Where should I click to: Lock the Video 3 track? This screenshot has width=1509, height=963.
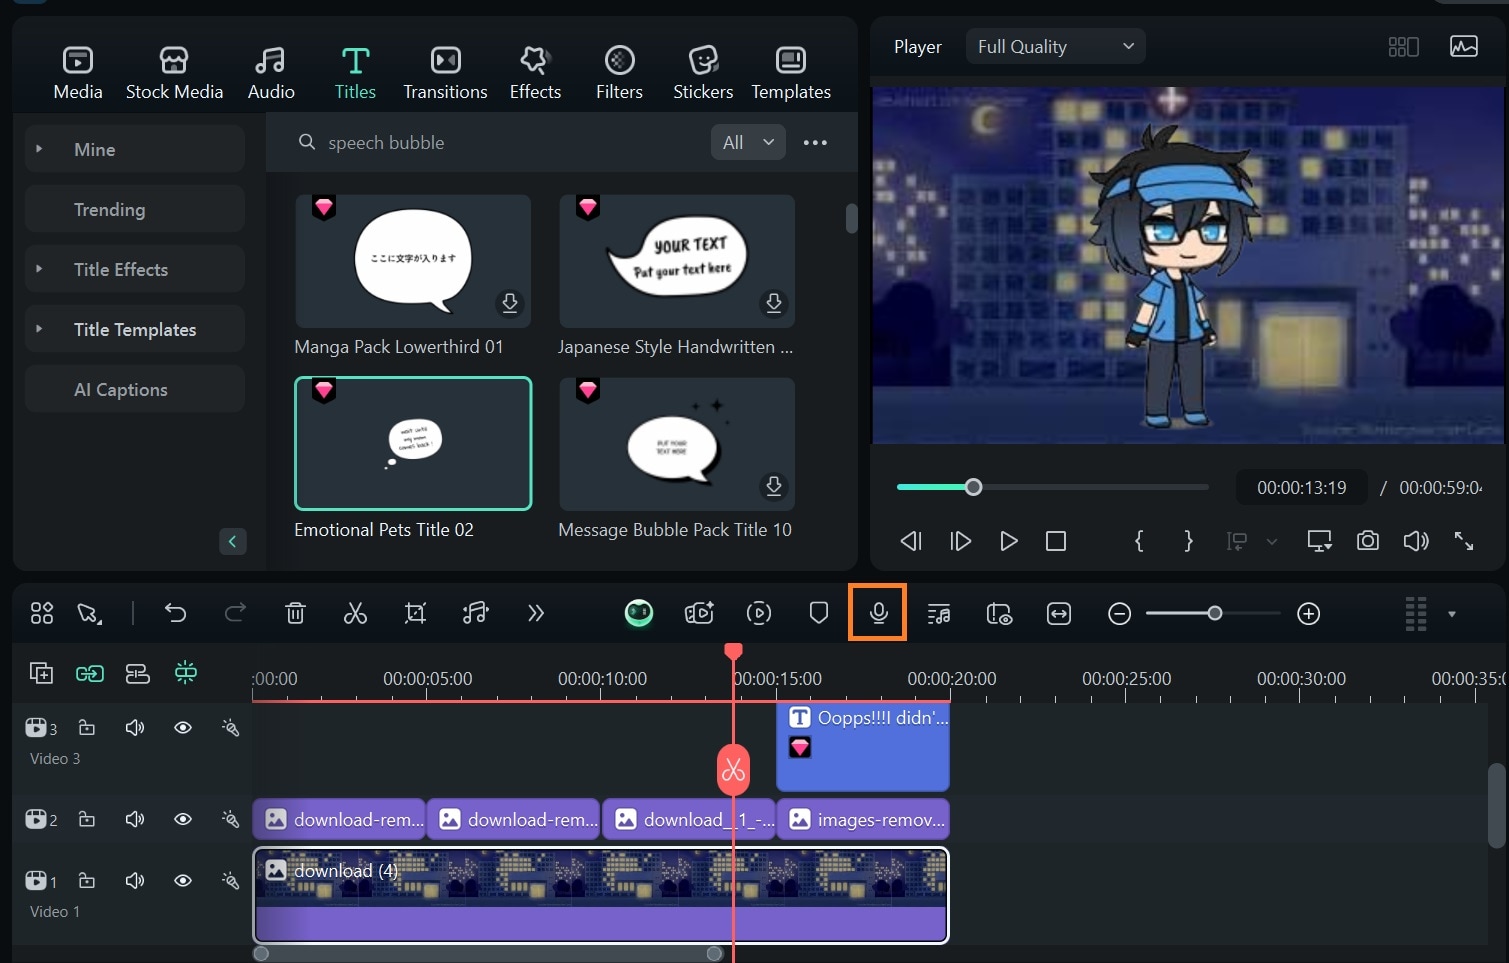click(x=87, y=728)
